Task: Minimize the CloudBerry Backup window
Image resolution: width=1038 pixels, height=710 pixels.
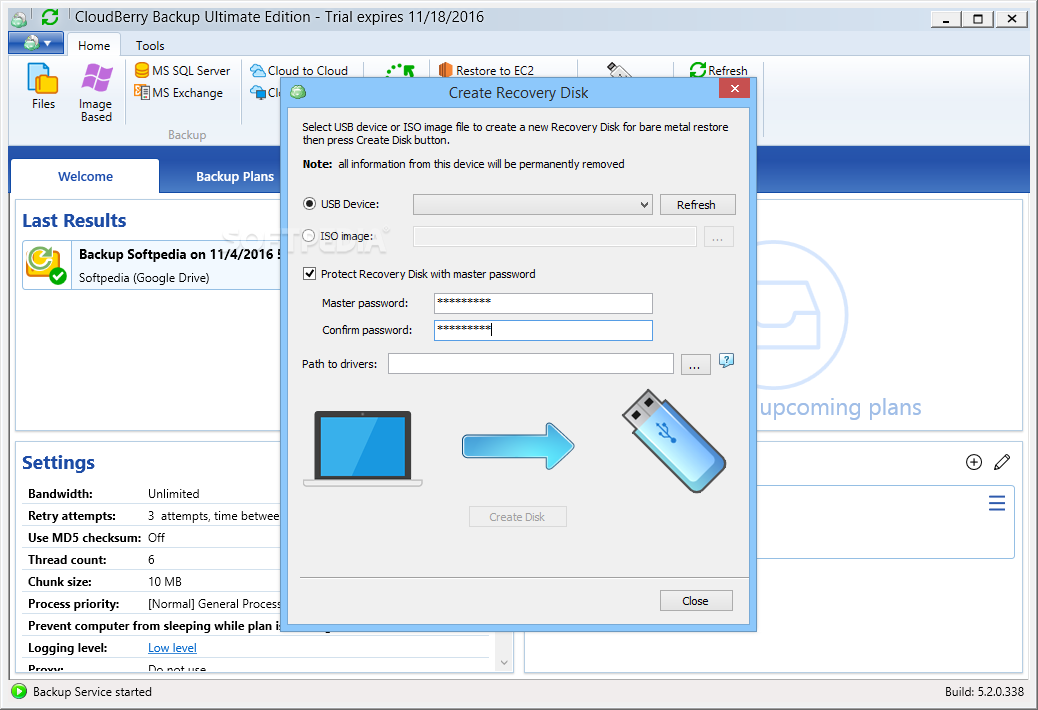Action: click(x=946, y=19)
